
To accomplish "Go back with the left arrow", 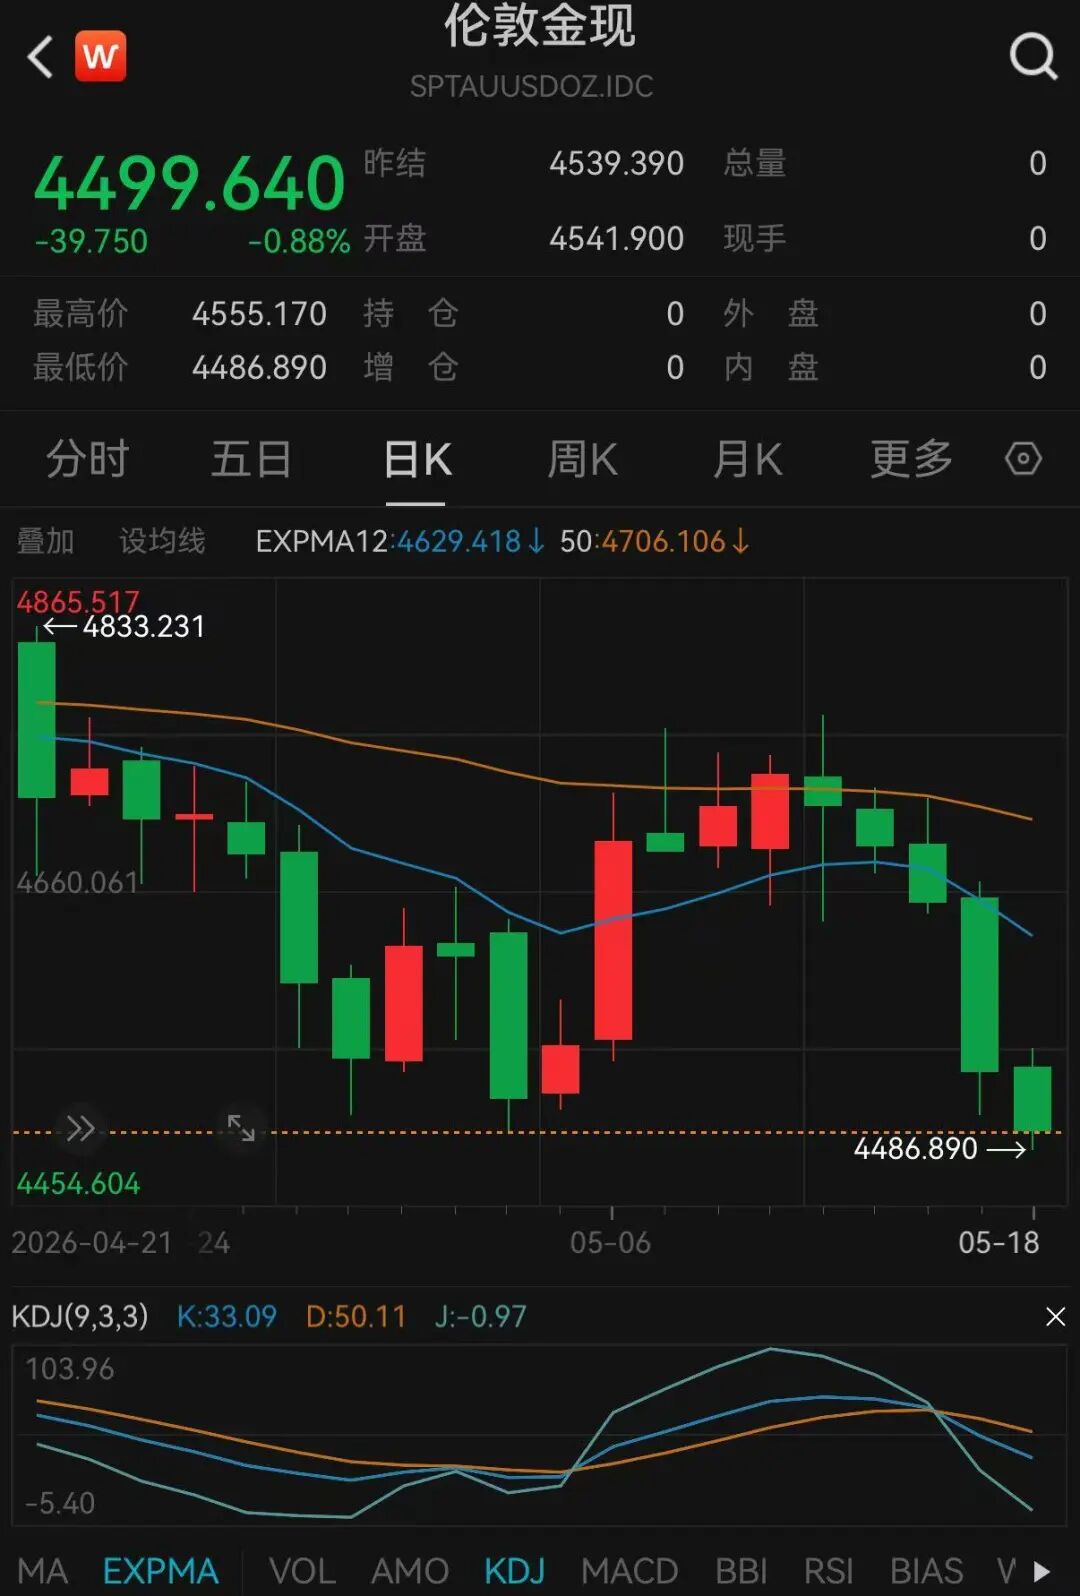I will (40, 57).
